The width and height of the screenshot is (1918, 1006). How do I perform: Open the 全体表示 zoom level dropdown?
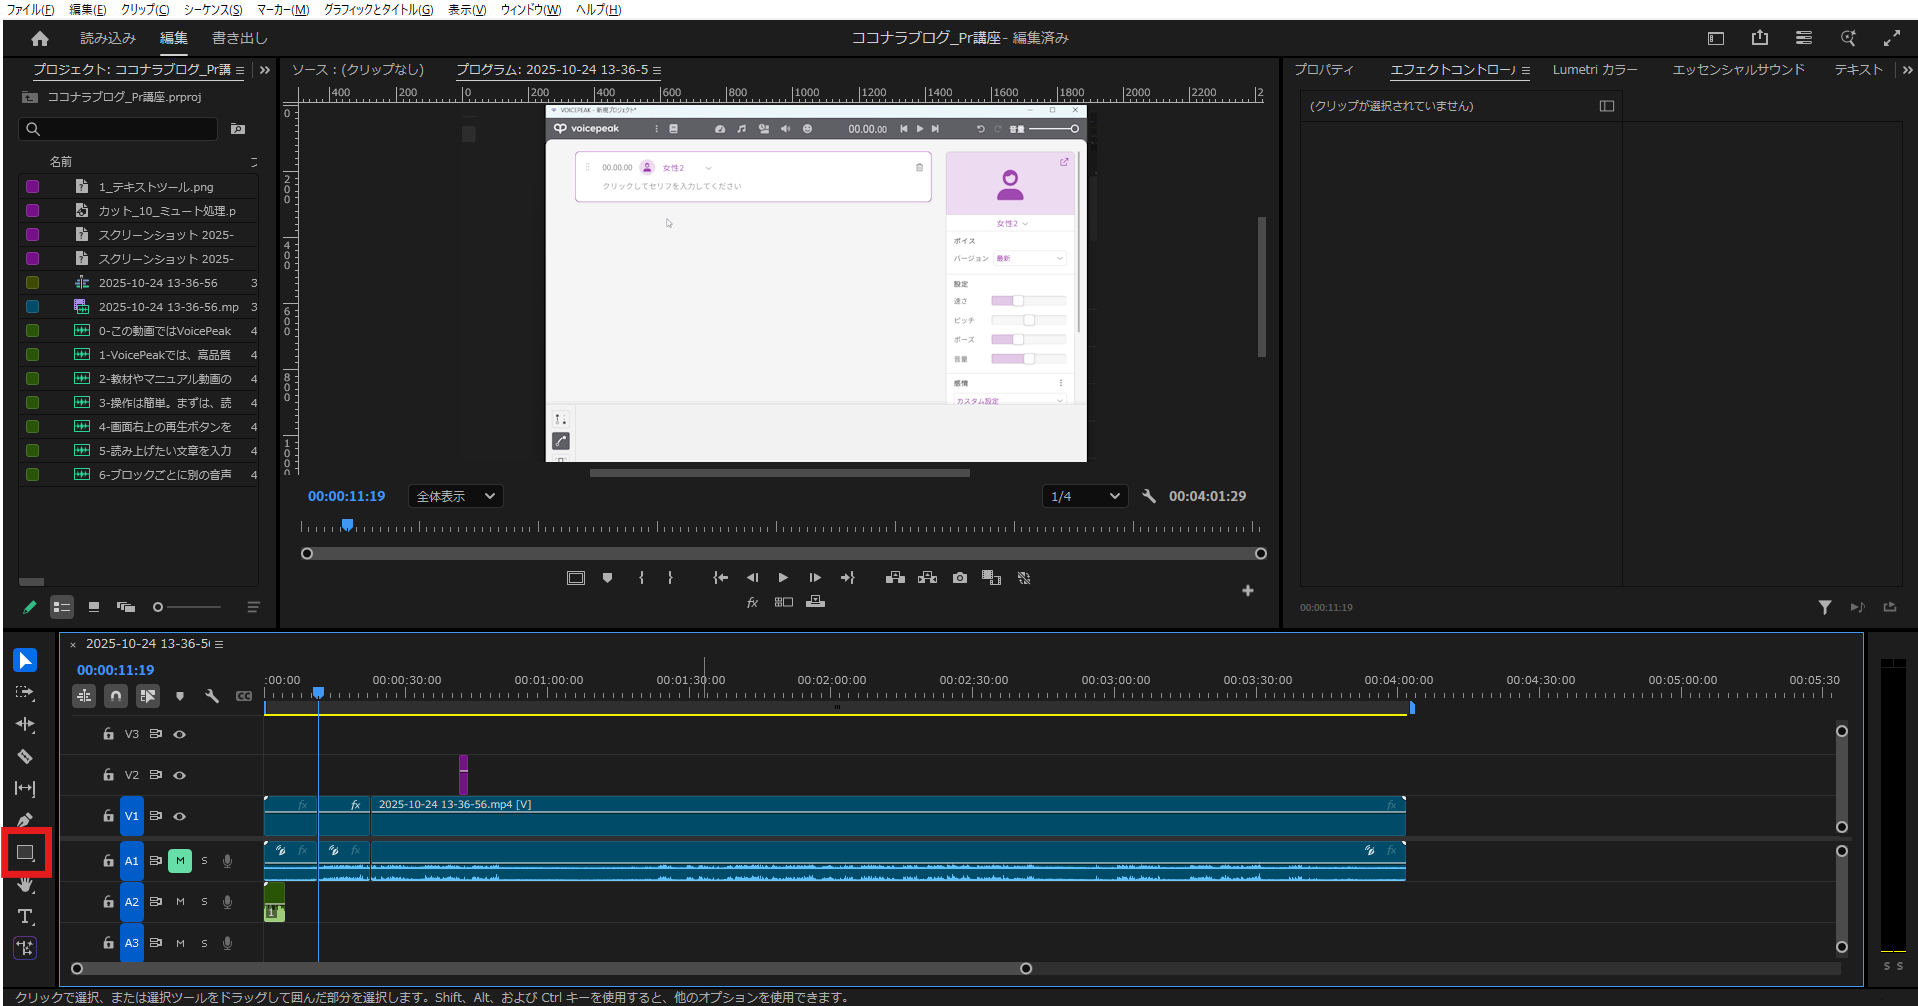click(455, 497)
